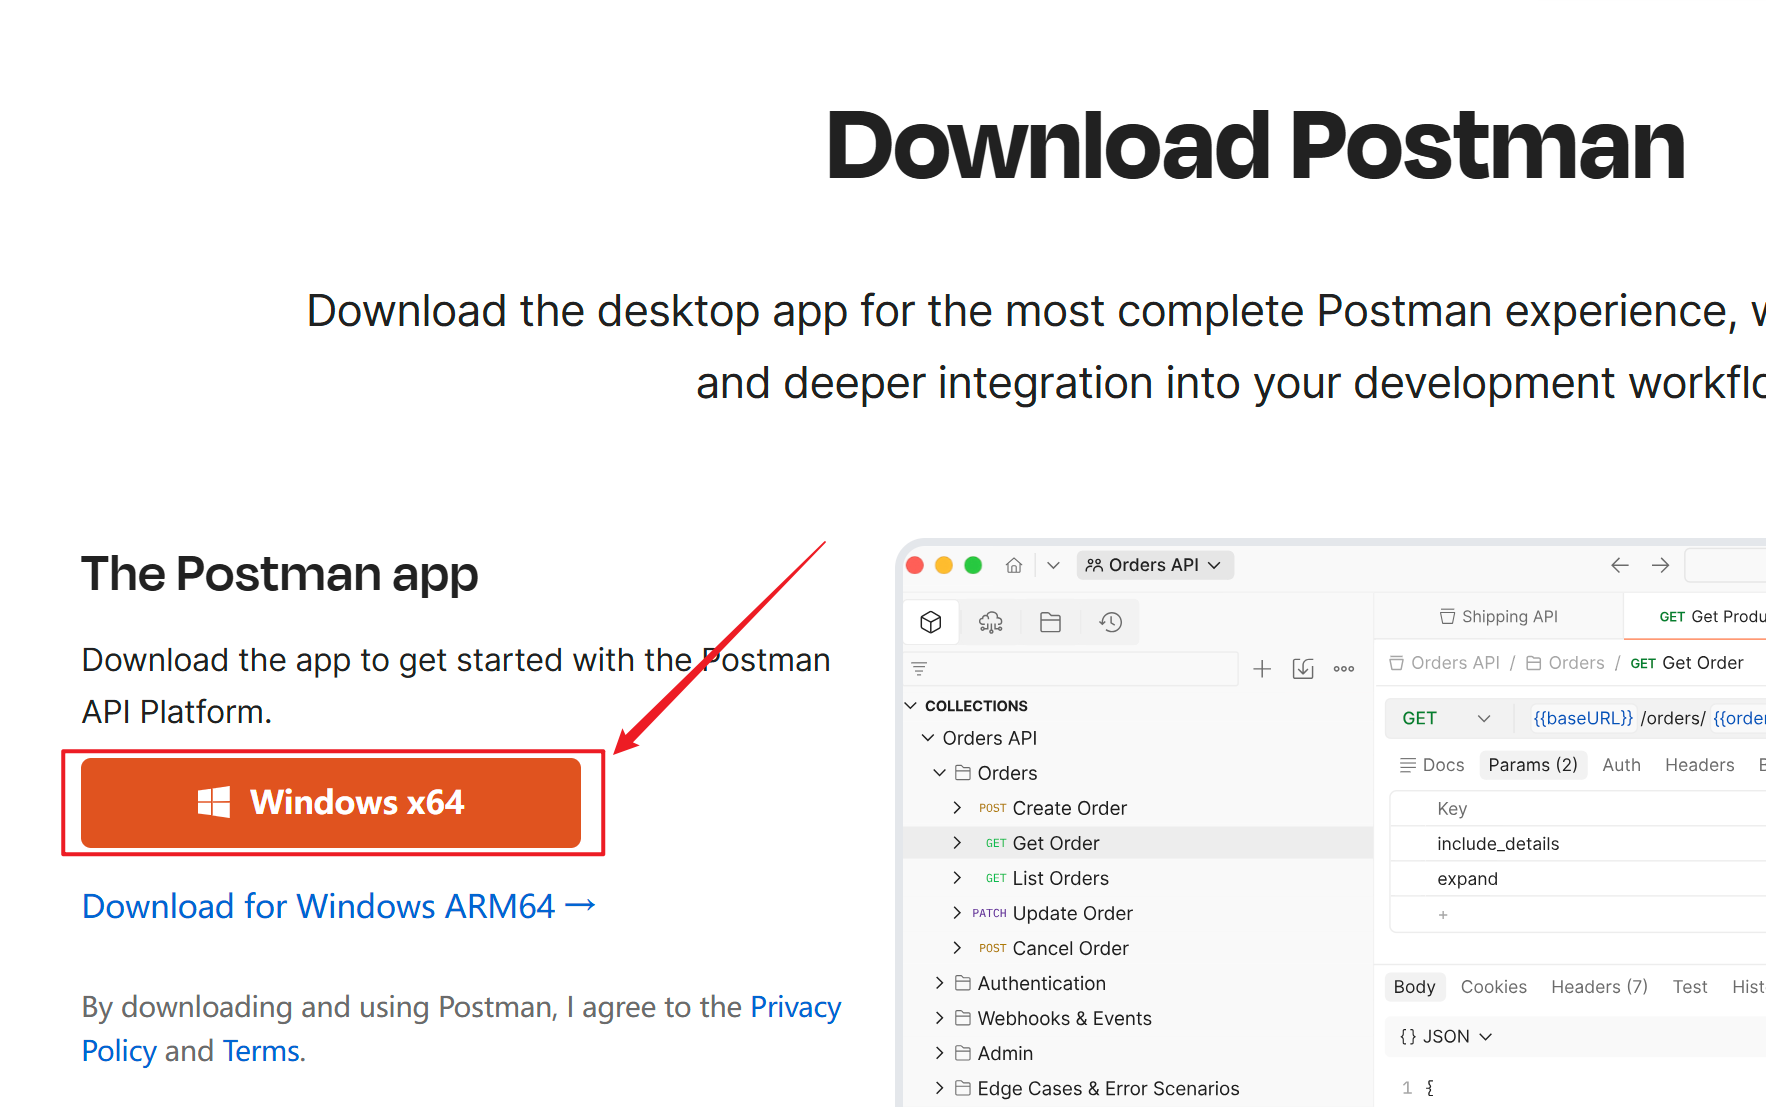Click the Orders folder name

(1007, 773)
